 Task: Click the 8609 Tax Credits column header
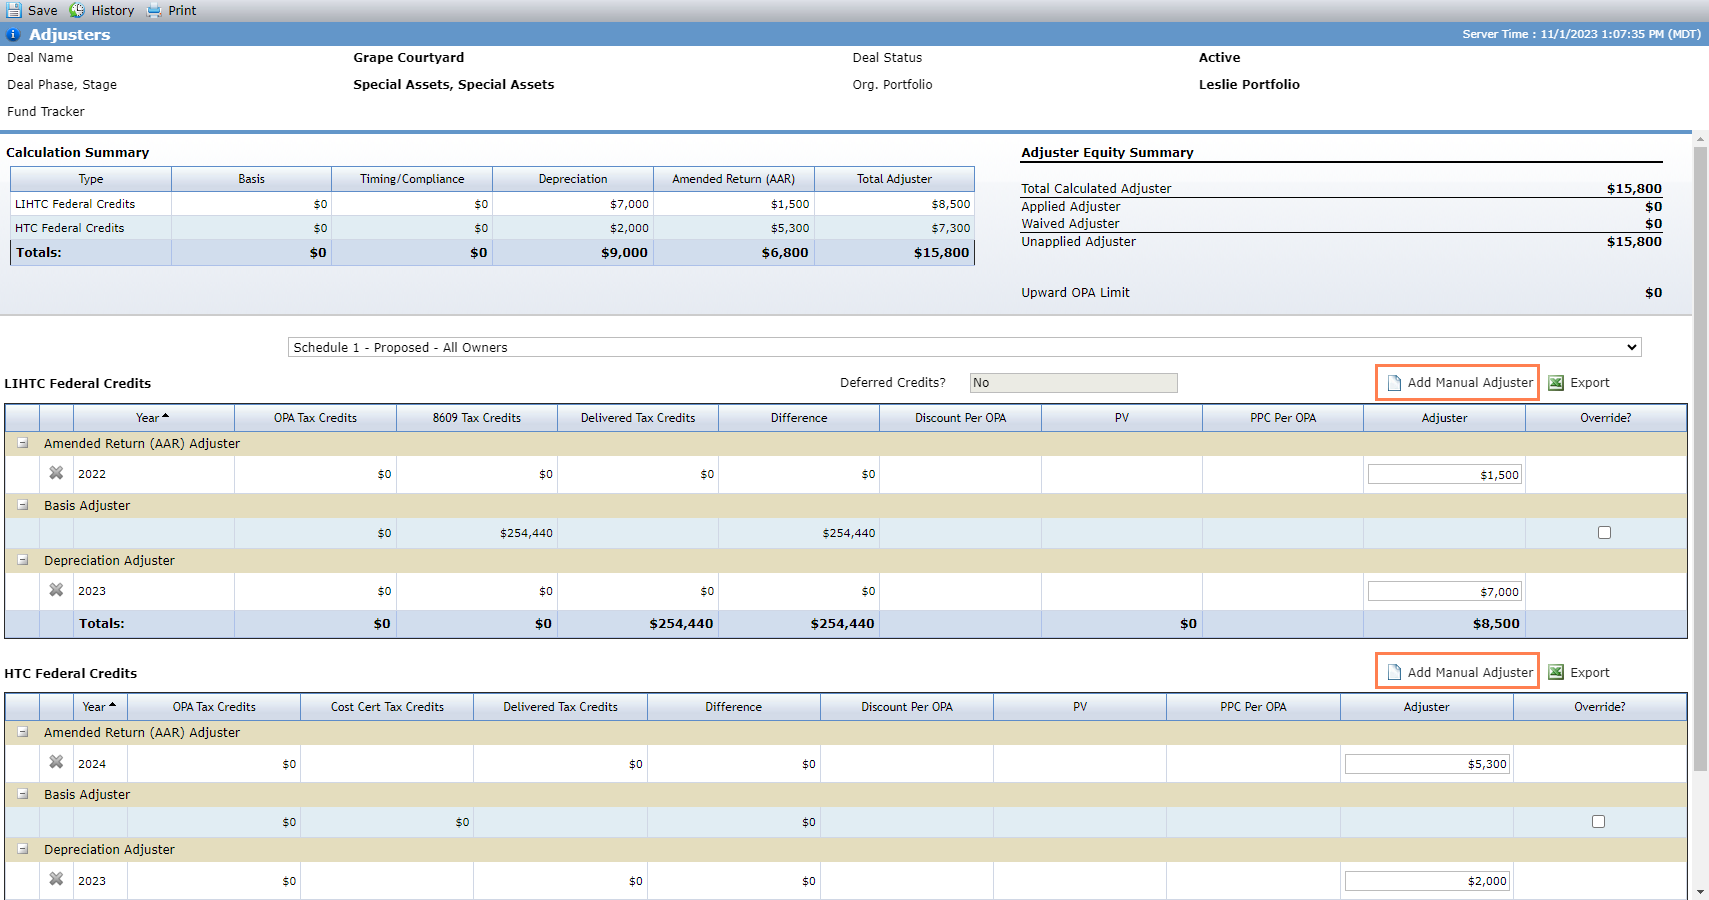[x=477, y=418]
